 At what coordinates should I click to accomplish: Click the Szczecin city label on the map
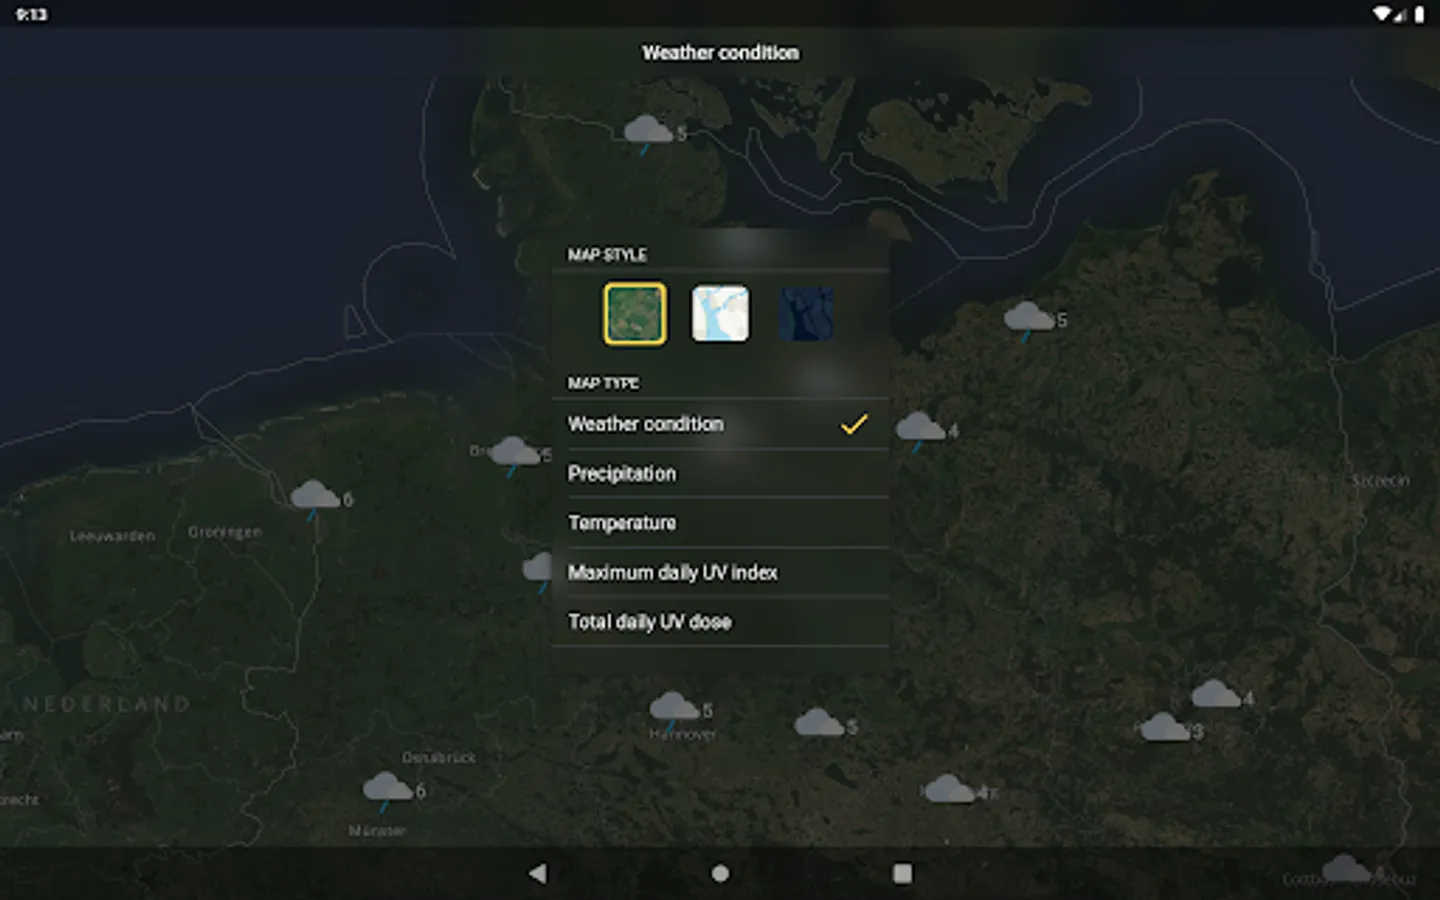click(1380, 481)
